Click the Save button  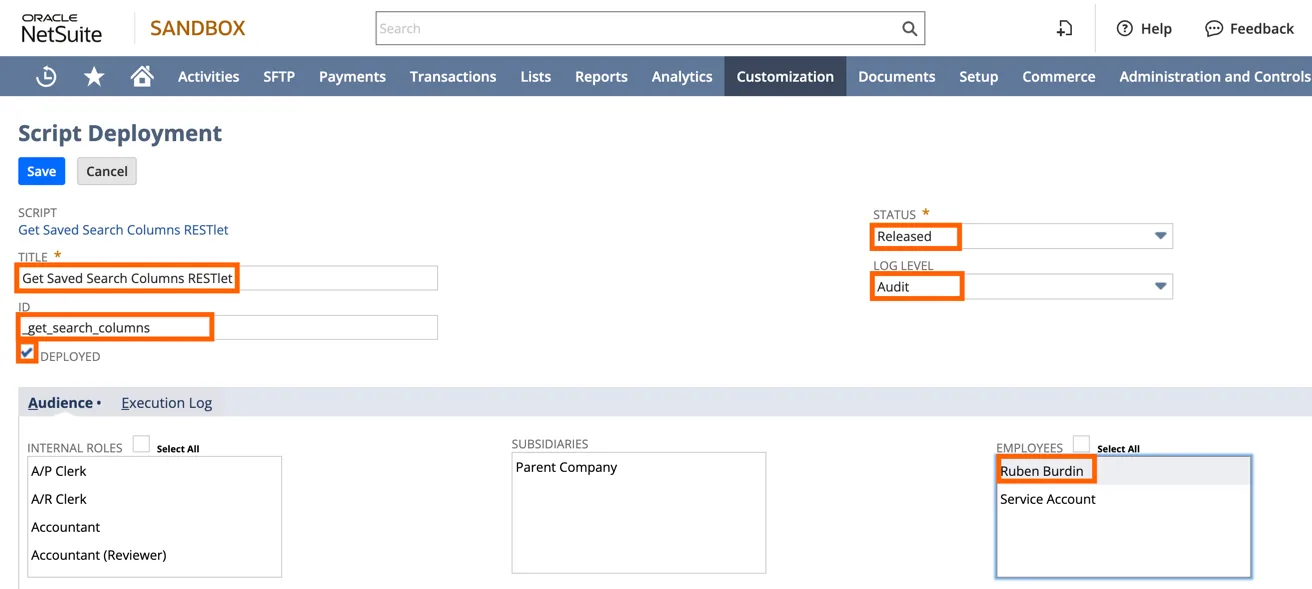41,171
